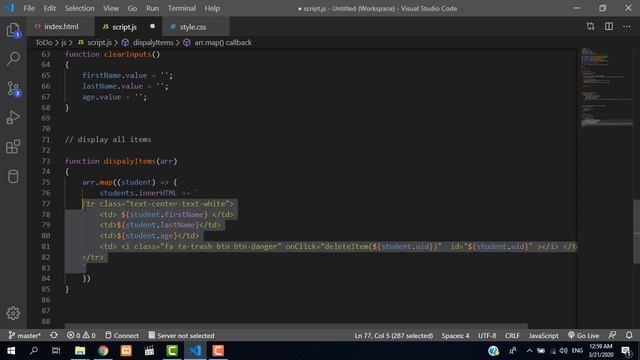Open the editor More Actions menu
Viewport: 640px width, 360px height.
(x=627, y=27)
